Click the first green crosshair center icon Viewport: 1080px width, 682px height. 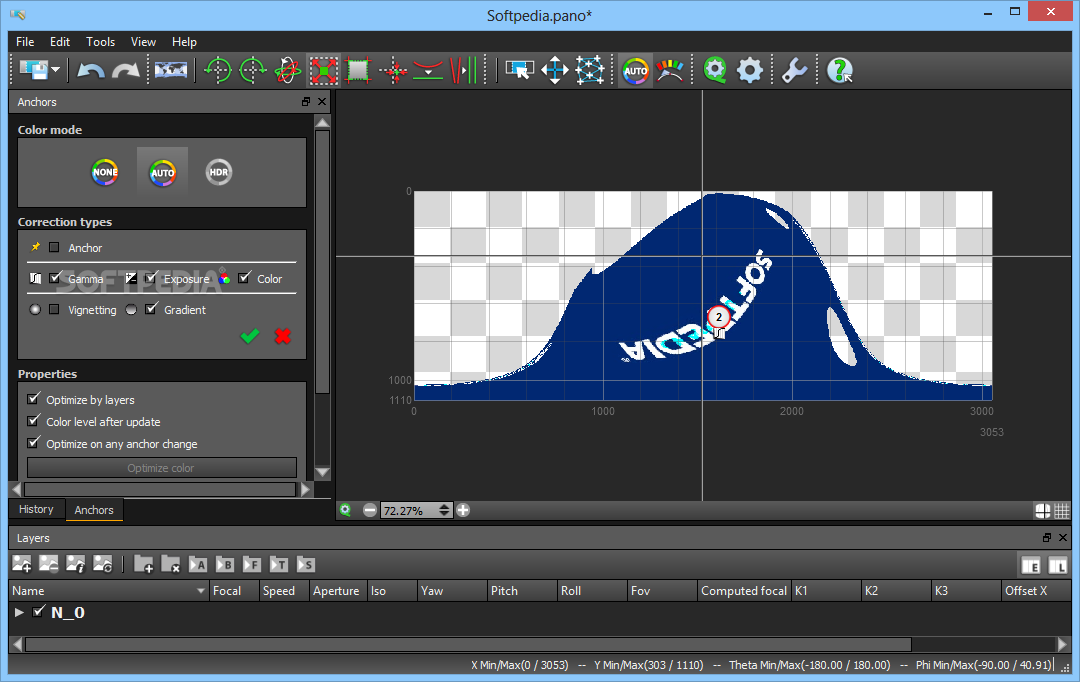coord(218,70)
